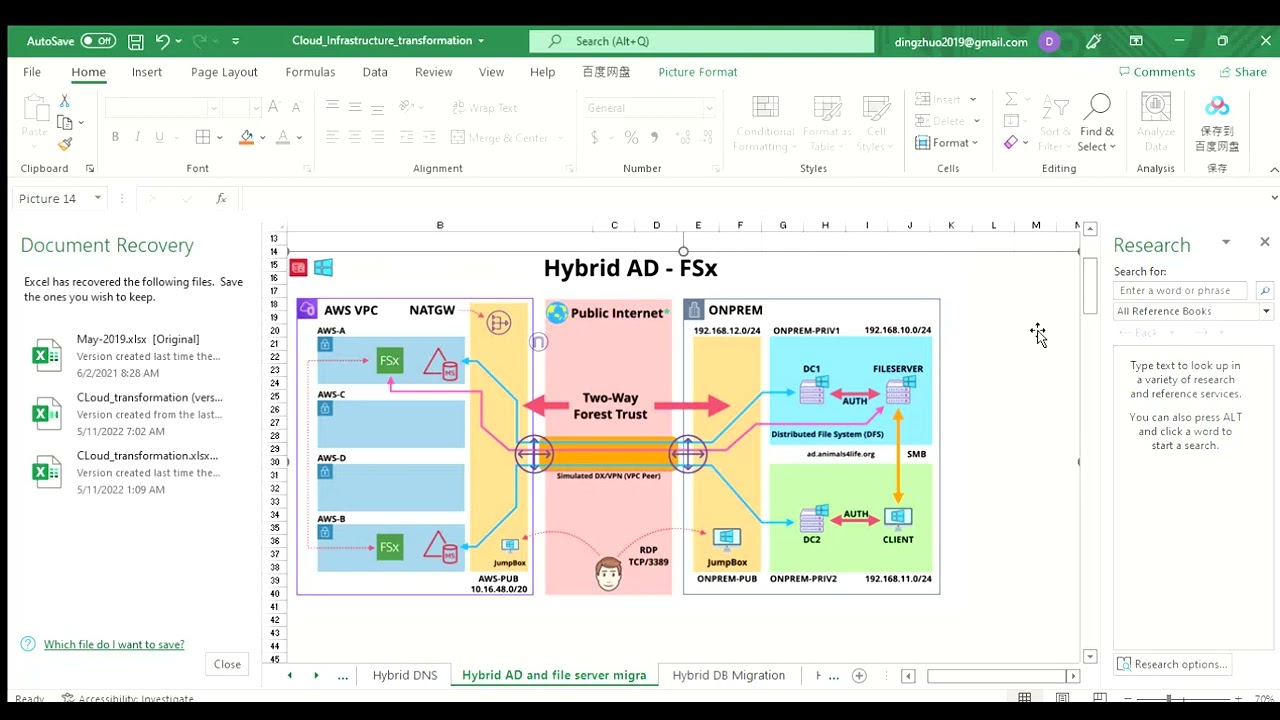Click the Research options link

tap(1172, 664)
